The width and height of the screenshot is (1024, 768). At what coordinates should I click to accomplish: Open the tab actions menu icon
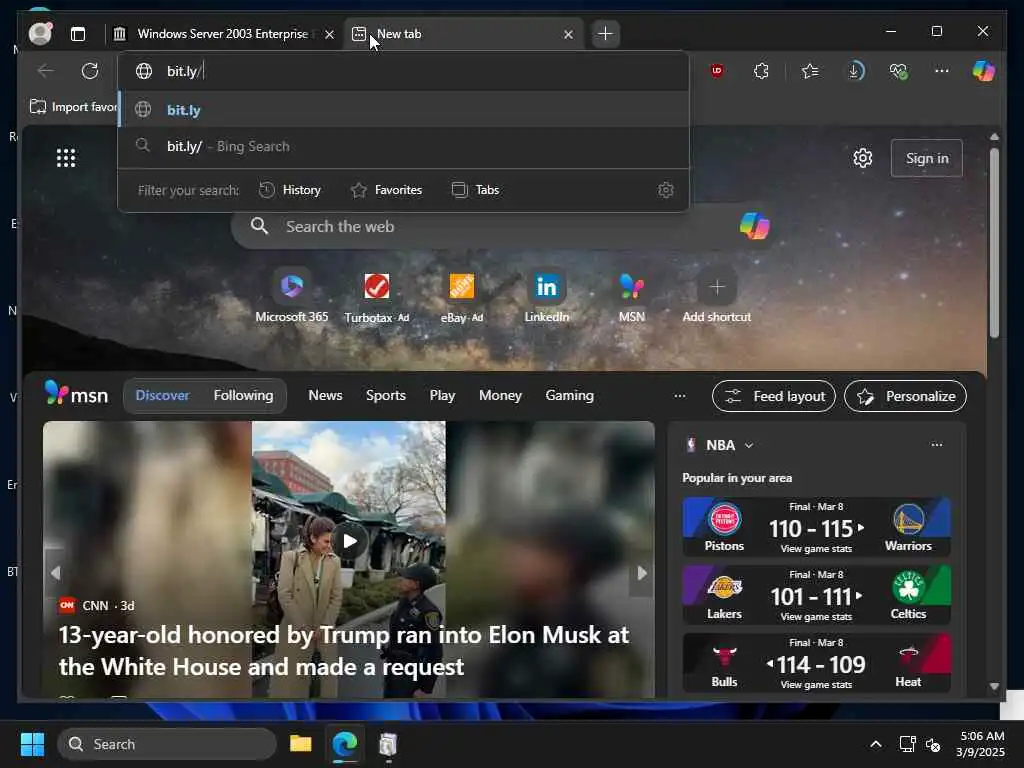point(78,34)
